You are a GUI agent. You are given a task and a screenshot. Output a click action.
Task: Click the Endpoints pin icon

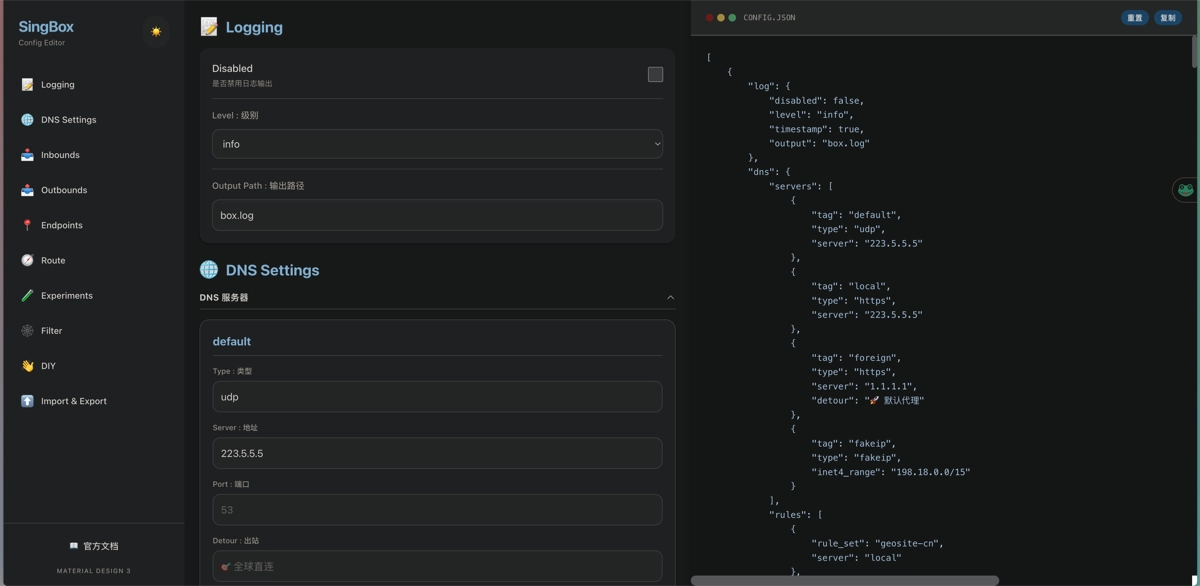coord(27,225)
